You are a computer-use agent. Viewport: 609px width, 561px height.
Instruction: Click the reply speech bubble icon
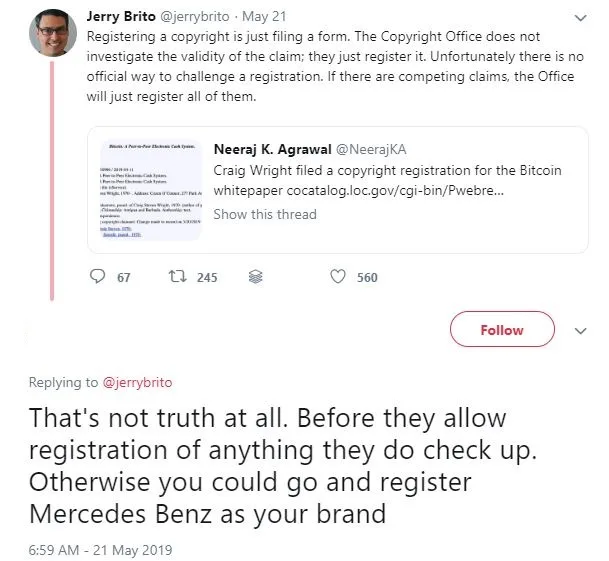pyautogui.click(x=97, y=277)
